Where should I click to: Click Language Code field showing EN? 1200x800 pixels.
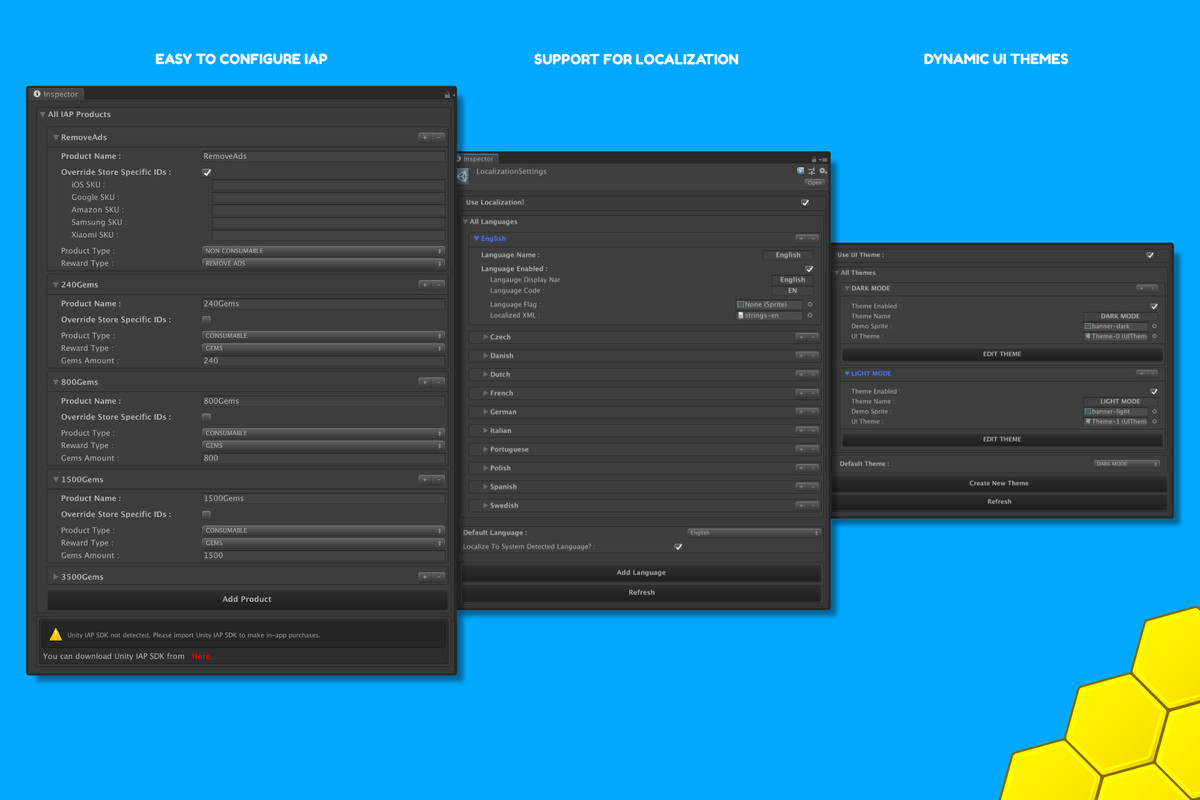point(792,291)
